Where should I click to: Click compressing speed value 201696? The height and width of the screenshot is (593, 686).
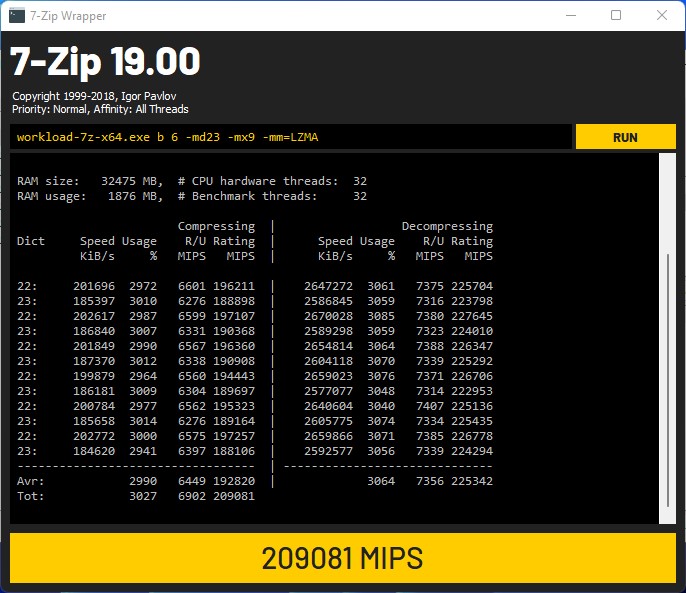pos(94,286)
